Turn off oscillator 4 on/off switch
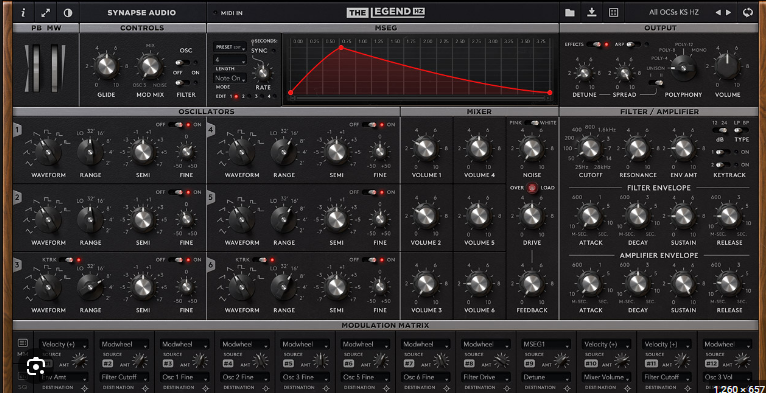This screenshot has width=766, height=393. [x=370, y=125]
